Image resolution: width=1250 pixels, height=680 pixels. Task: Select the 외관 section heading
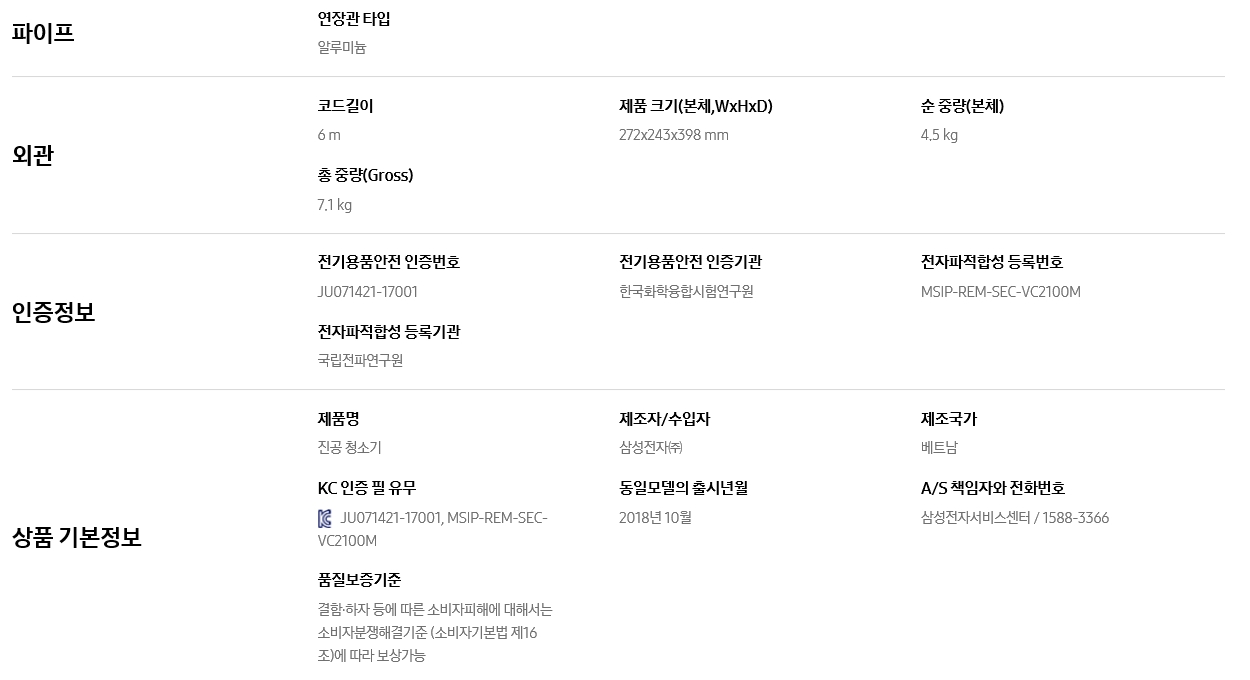33,155
